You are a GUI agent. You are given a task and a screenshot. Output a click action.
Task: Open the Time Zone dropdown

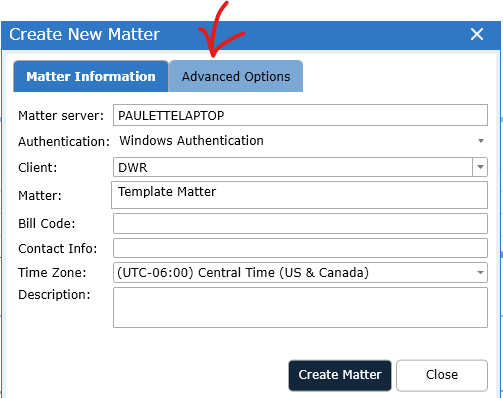pyautogui.click(x=300, y=273)
